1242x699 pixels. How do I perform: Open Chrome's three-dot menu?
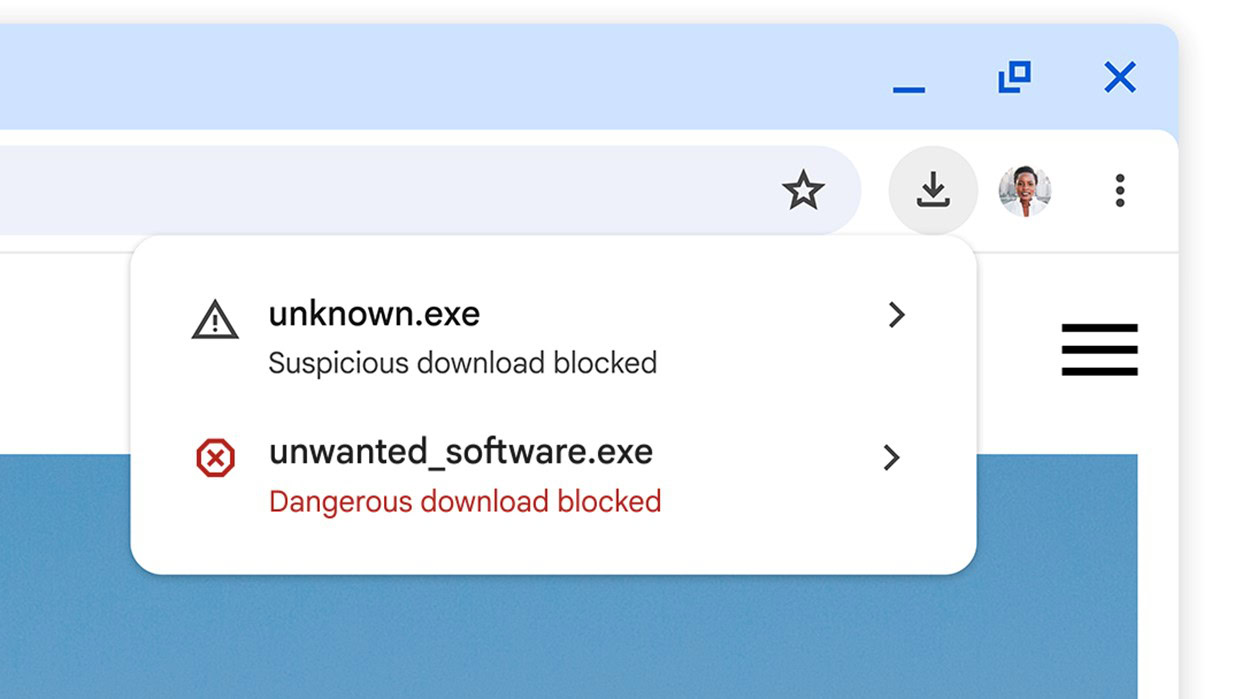click(1119, 190)
